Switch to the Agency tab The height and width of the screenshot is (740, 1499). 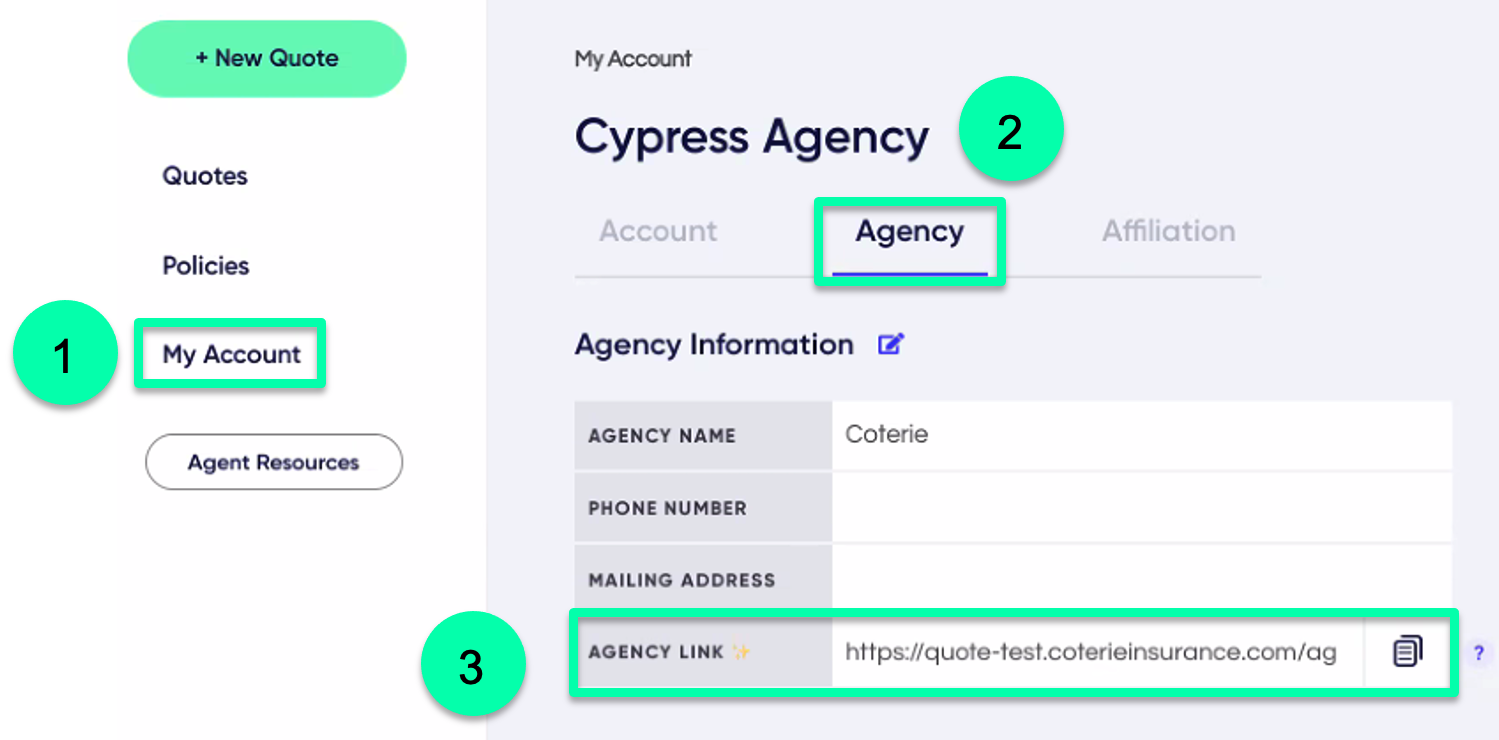tap(910, 233)
